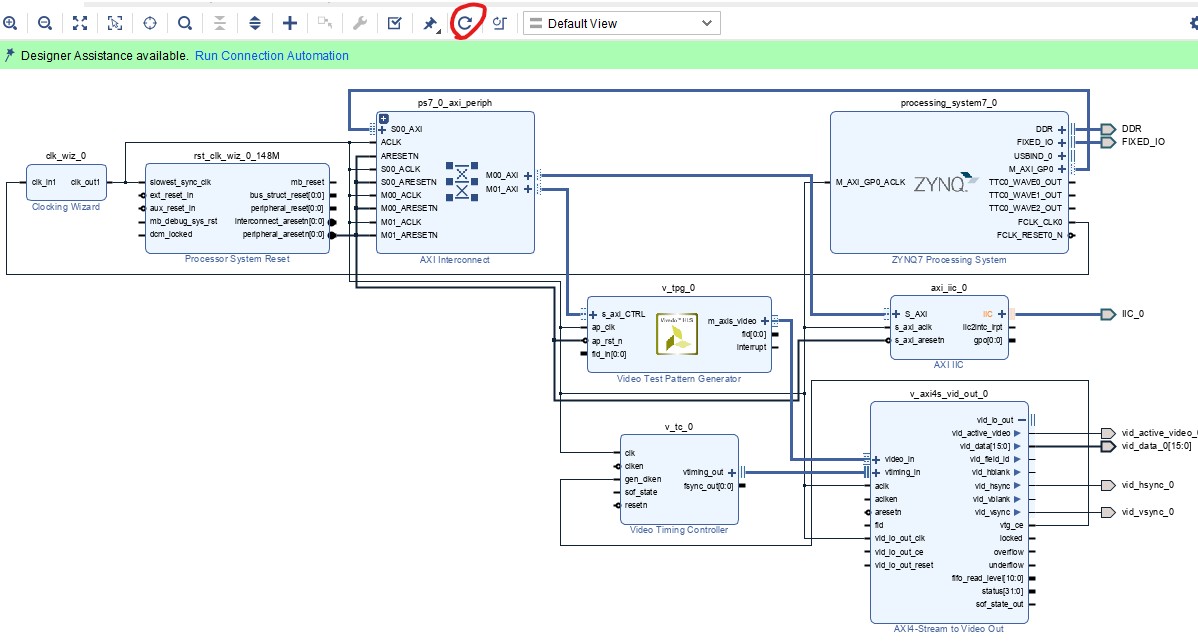
Task: Click the Regenerate Layout circular arrow icon
Action: (x=465, y=22)
